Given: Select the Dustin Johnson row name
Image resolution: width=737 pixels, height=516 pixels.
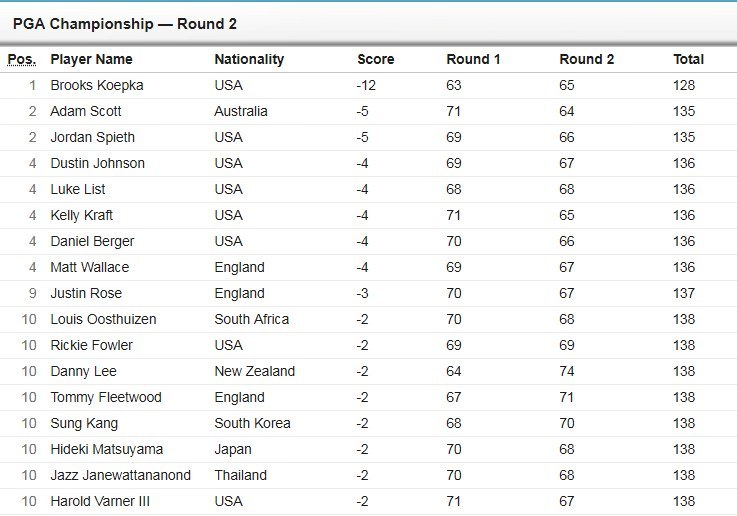Looking at the screenshot, I should 97,163.
